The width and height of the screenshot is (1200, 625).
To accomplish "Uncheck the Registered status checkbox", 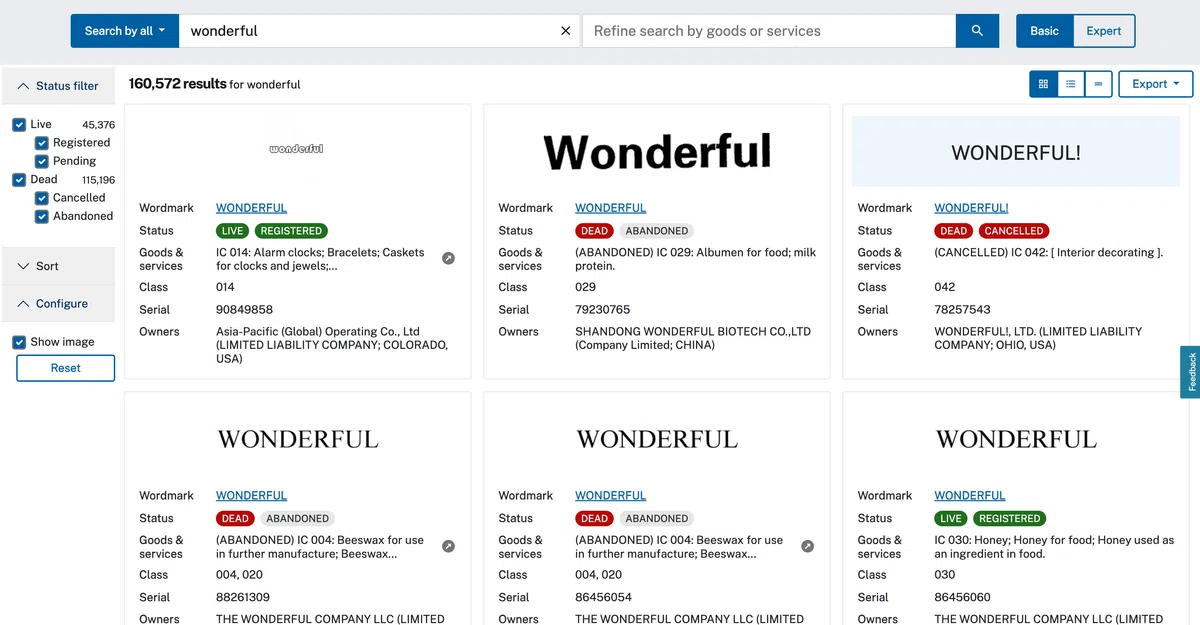I will click(x=42, y=143).
